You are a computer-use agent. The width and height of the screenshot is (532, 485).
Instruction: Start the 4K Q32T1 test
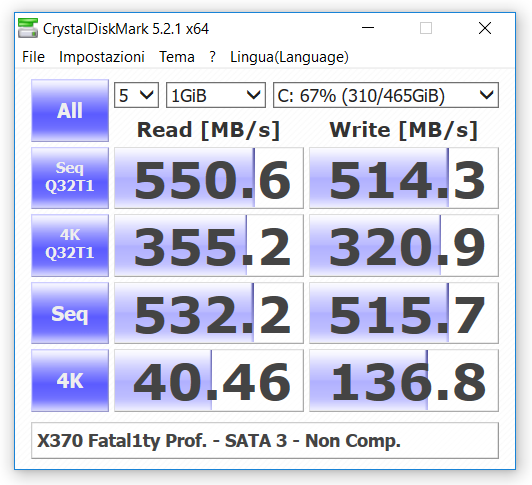70,245
